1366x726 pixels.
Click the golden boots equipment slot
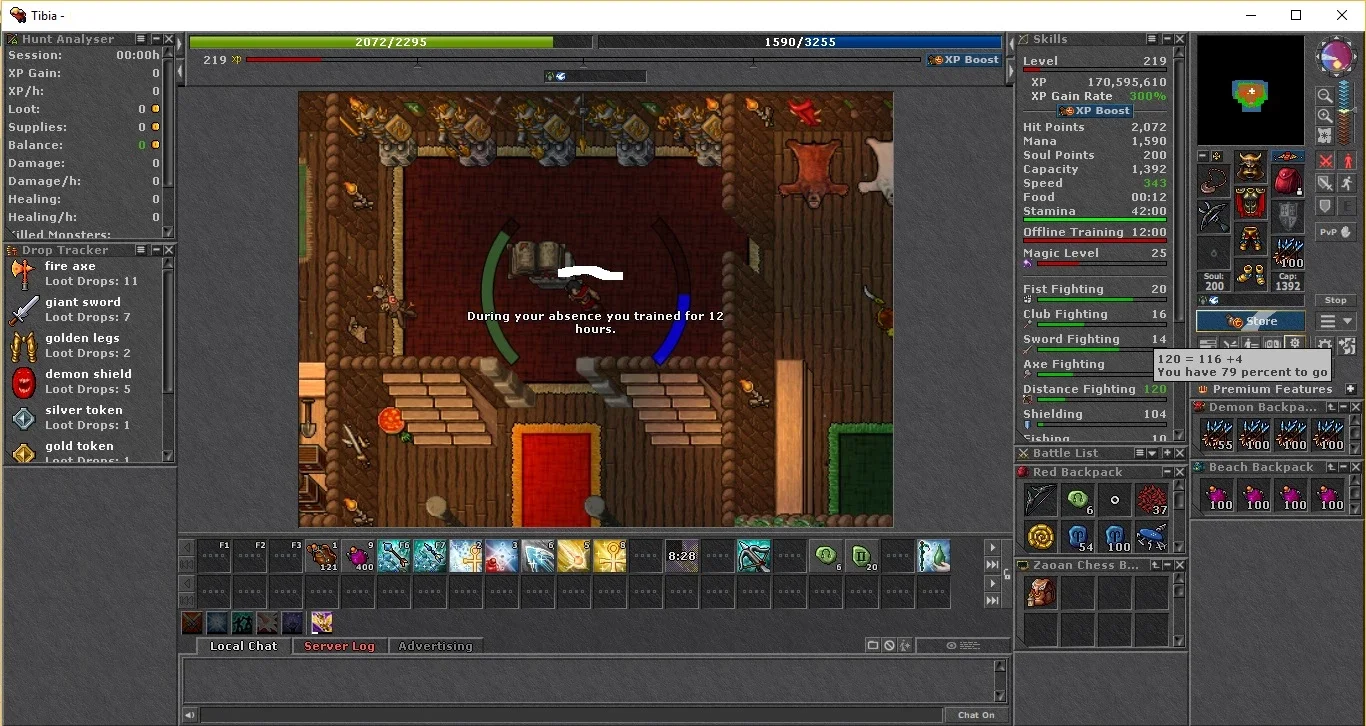pyautogui.click(x=1250, y=277)
